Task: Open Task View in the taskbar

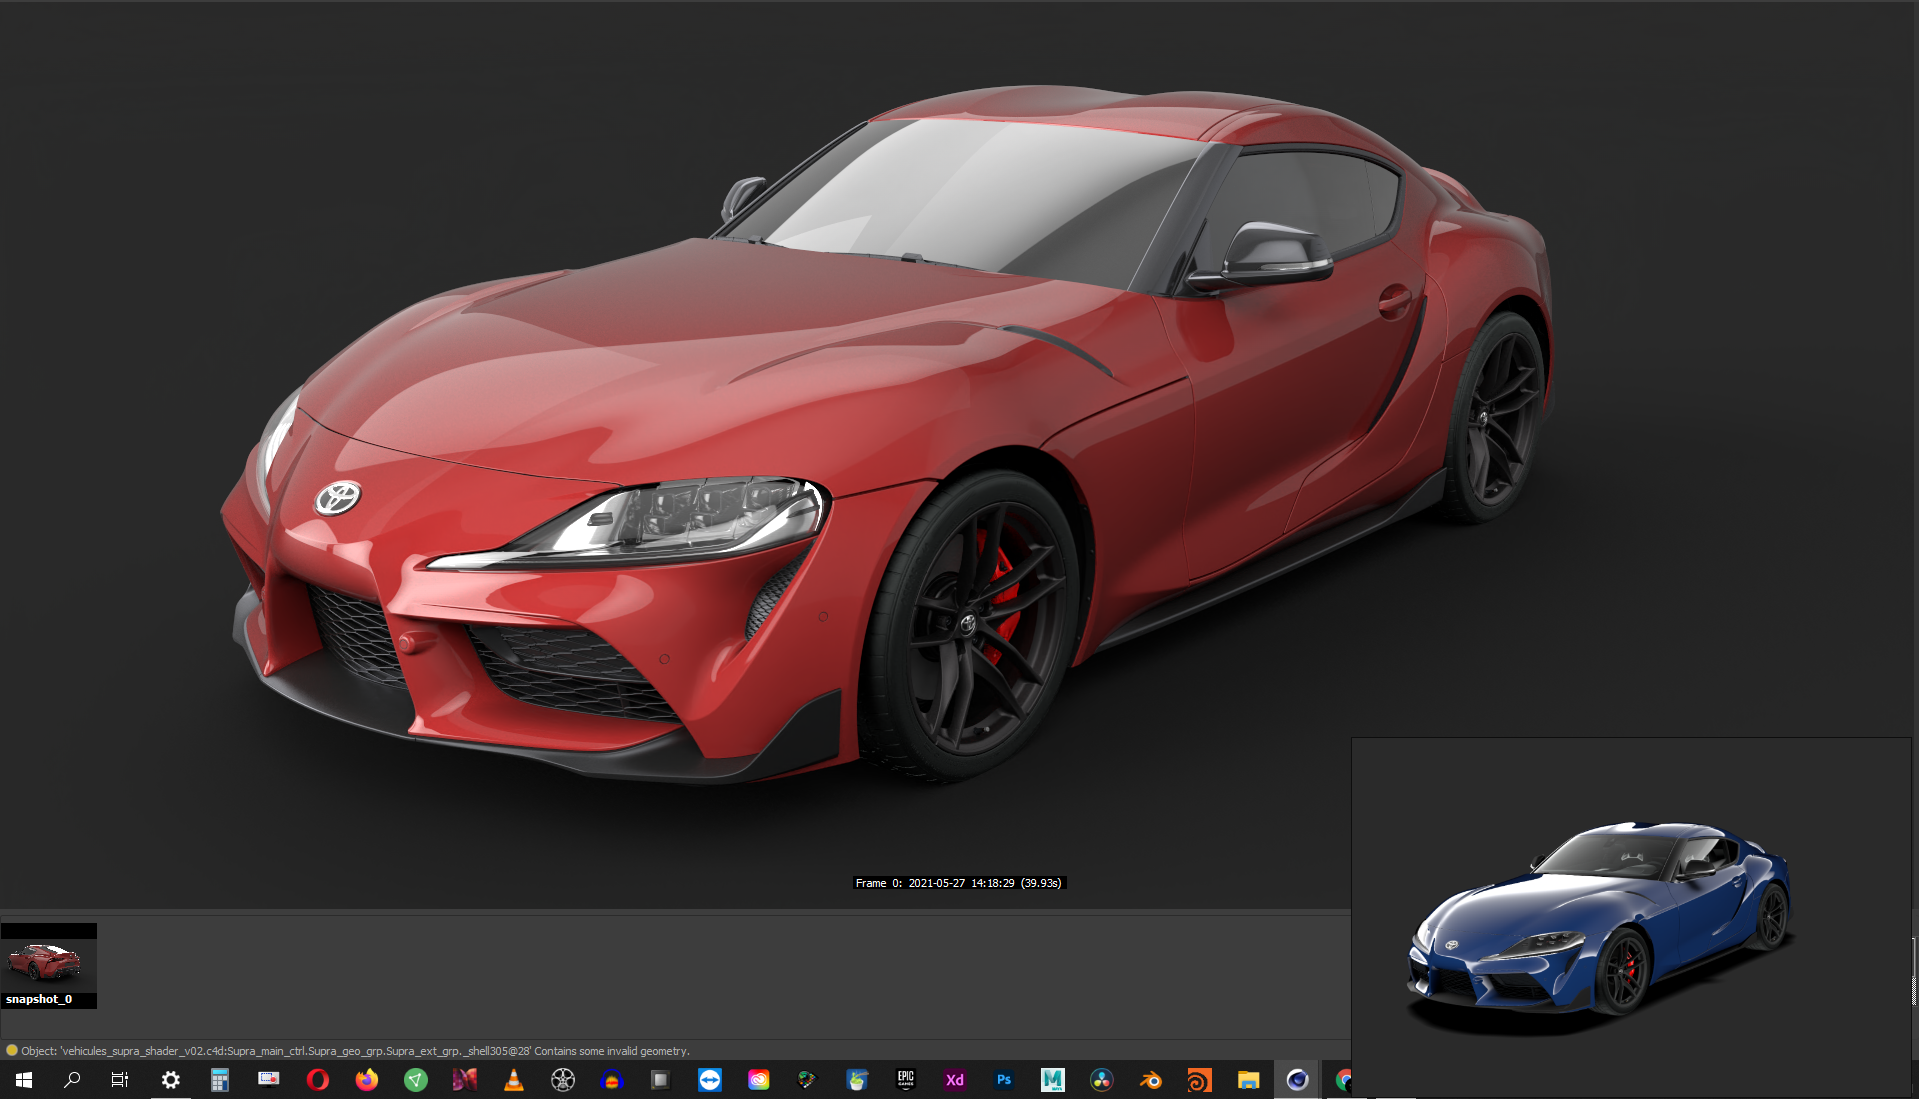Action: (x=120, y=1080)
